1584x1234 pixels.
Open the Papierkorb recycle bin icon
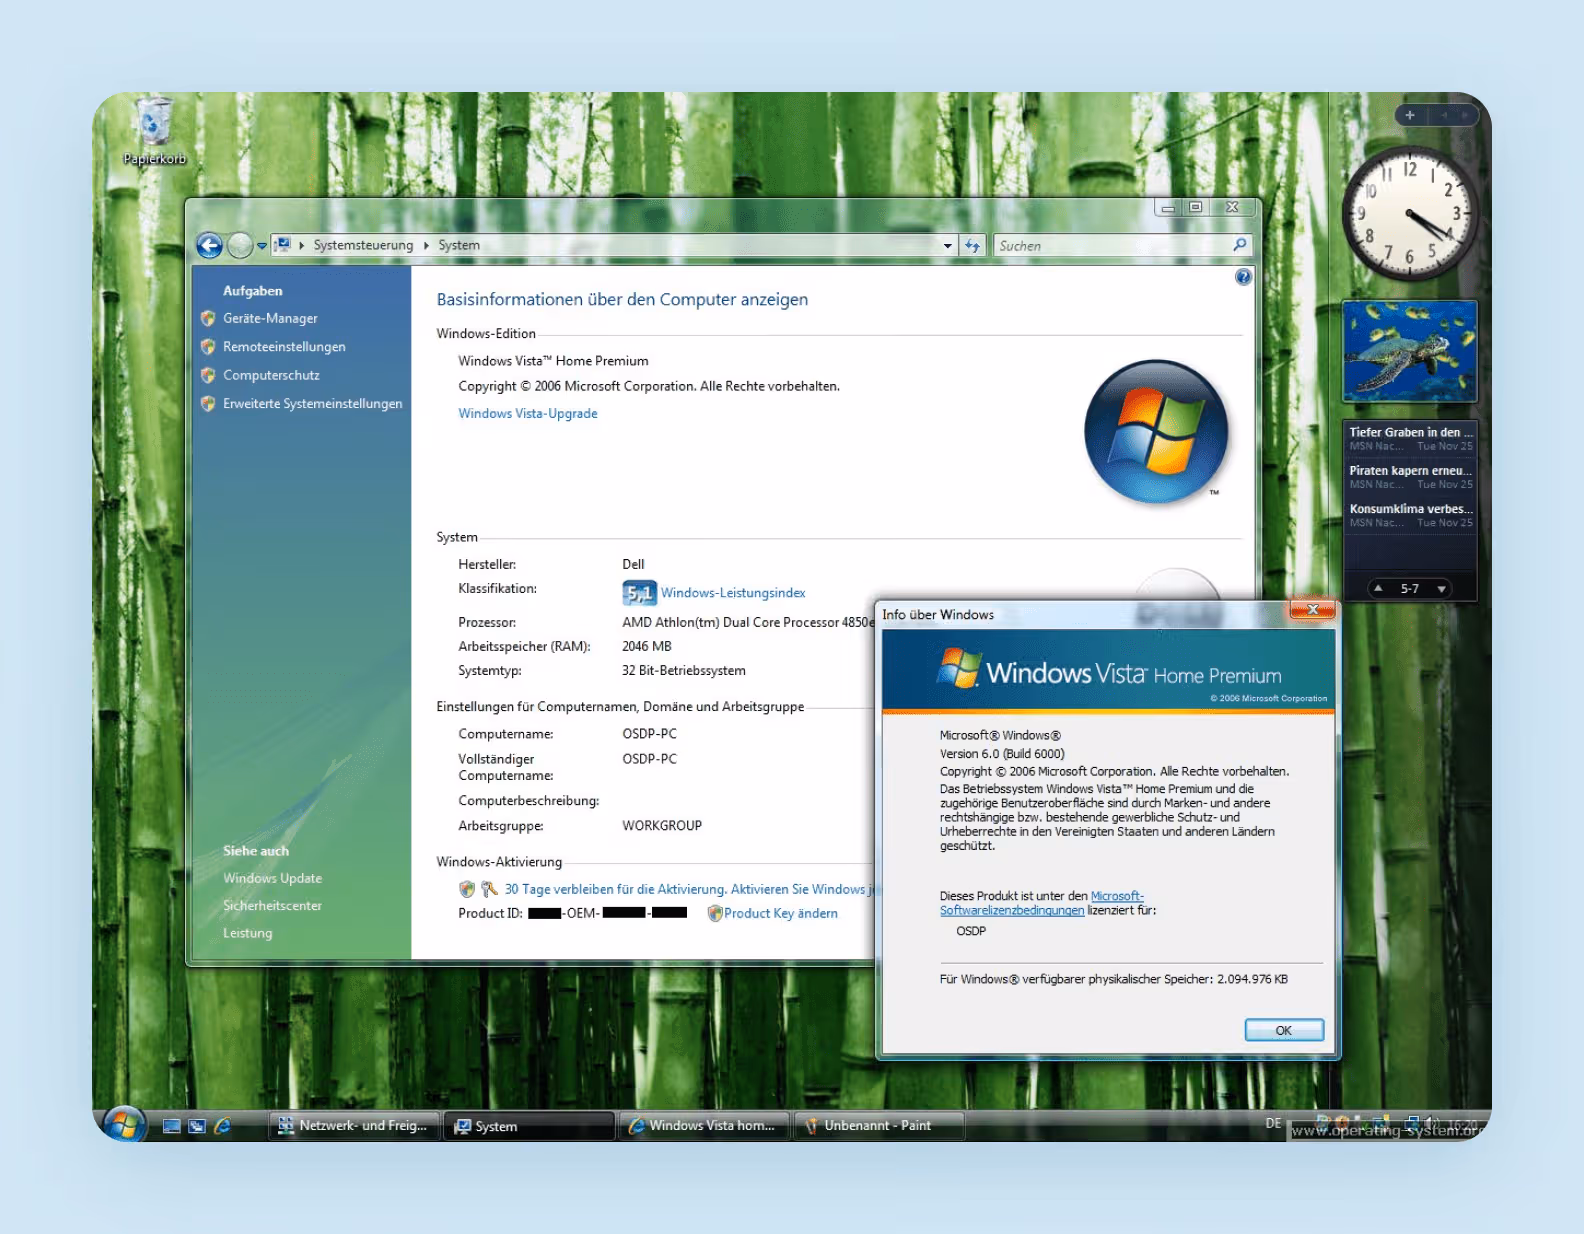pos(154,130)
